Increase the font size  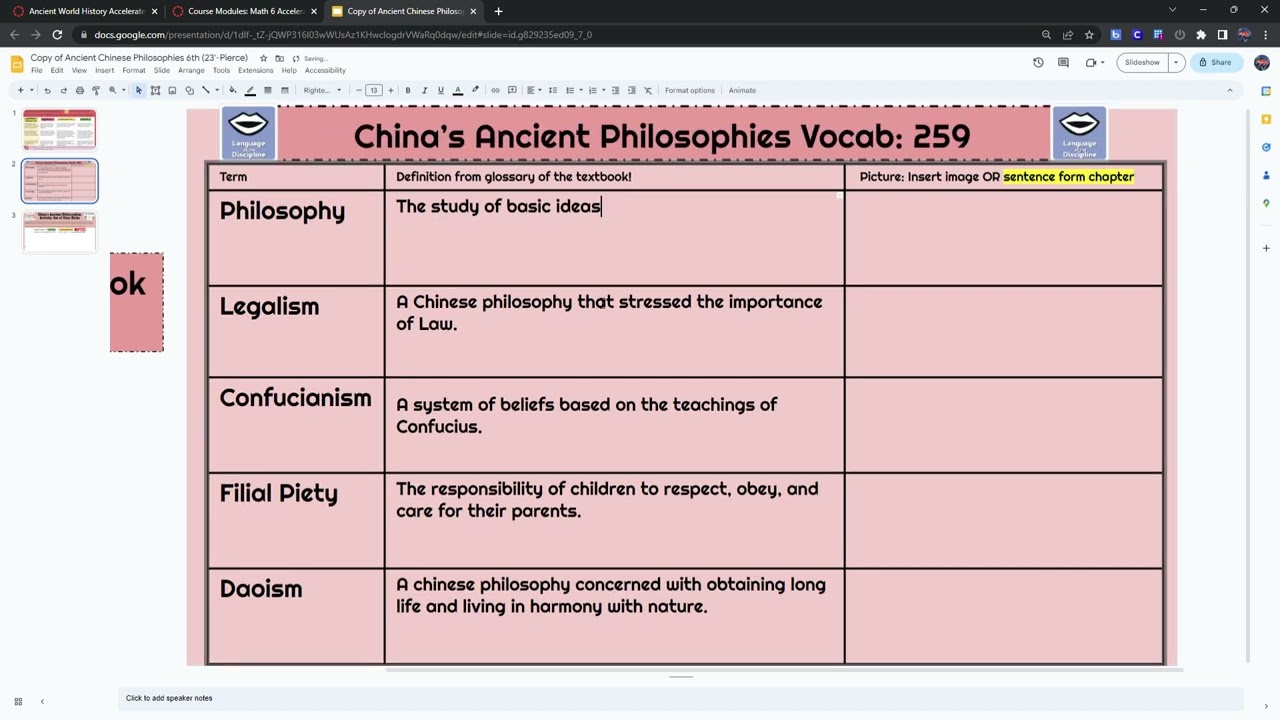click(x=390, y=90)
